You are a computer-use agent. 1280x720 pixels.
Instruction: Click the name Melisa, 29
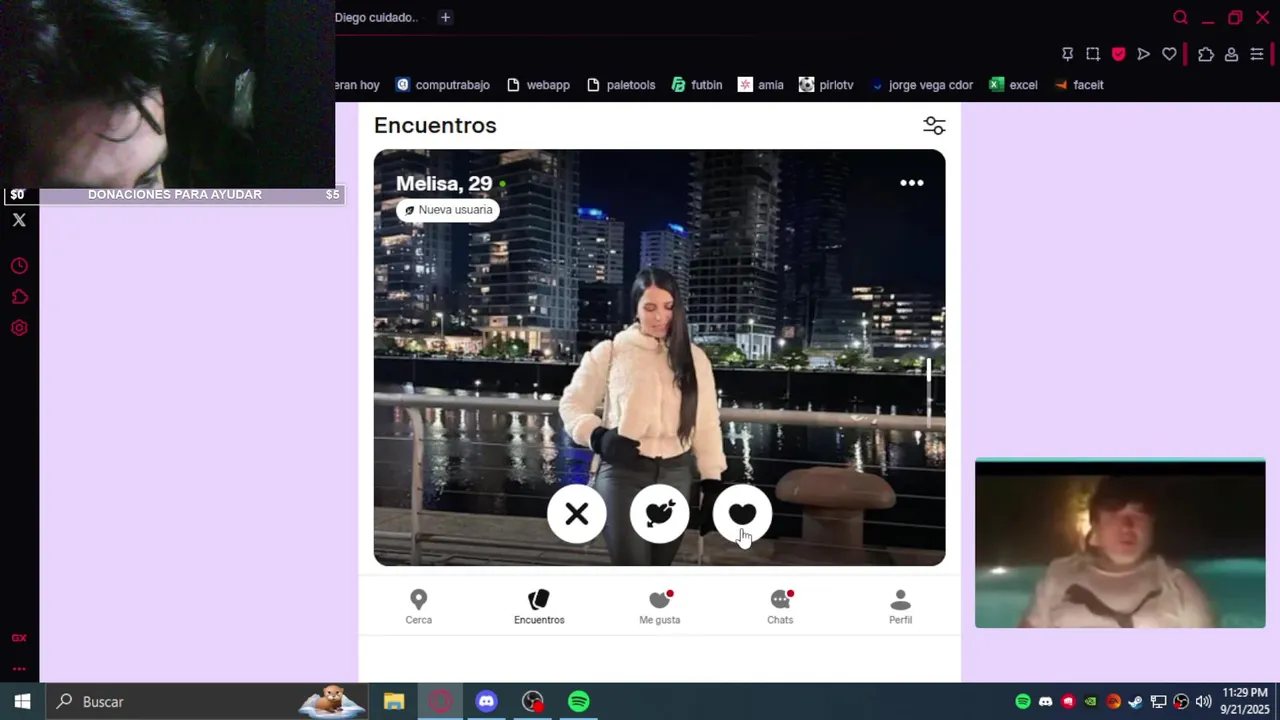point(444,184)
